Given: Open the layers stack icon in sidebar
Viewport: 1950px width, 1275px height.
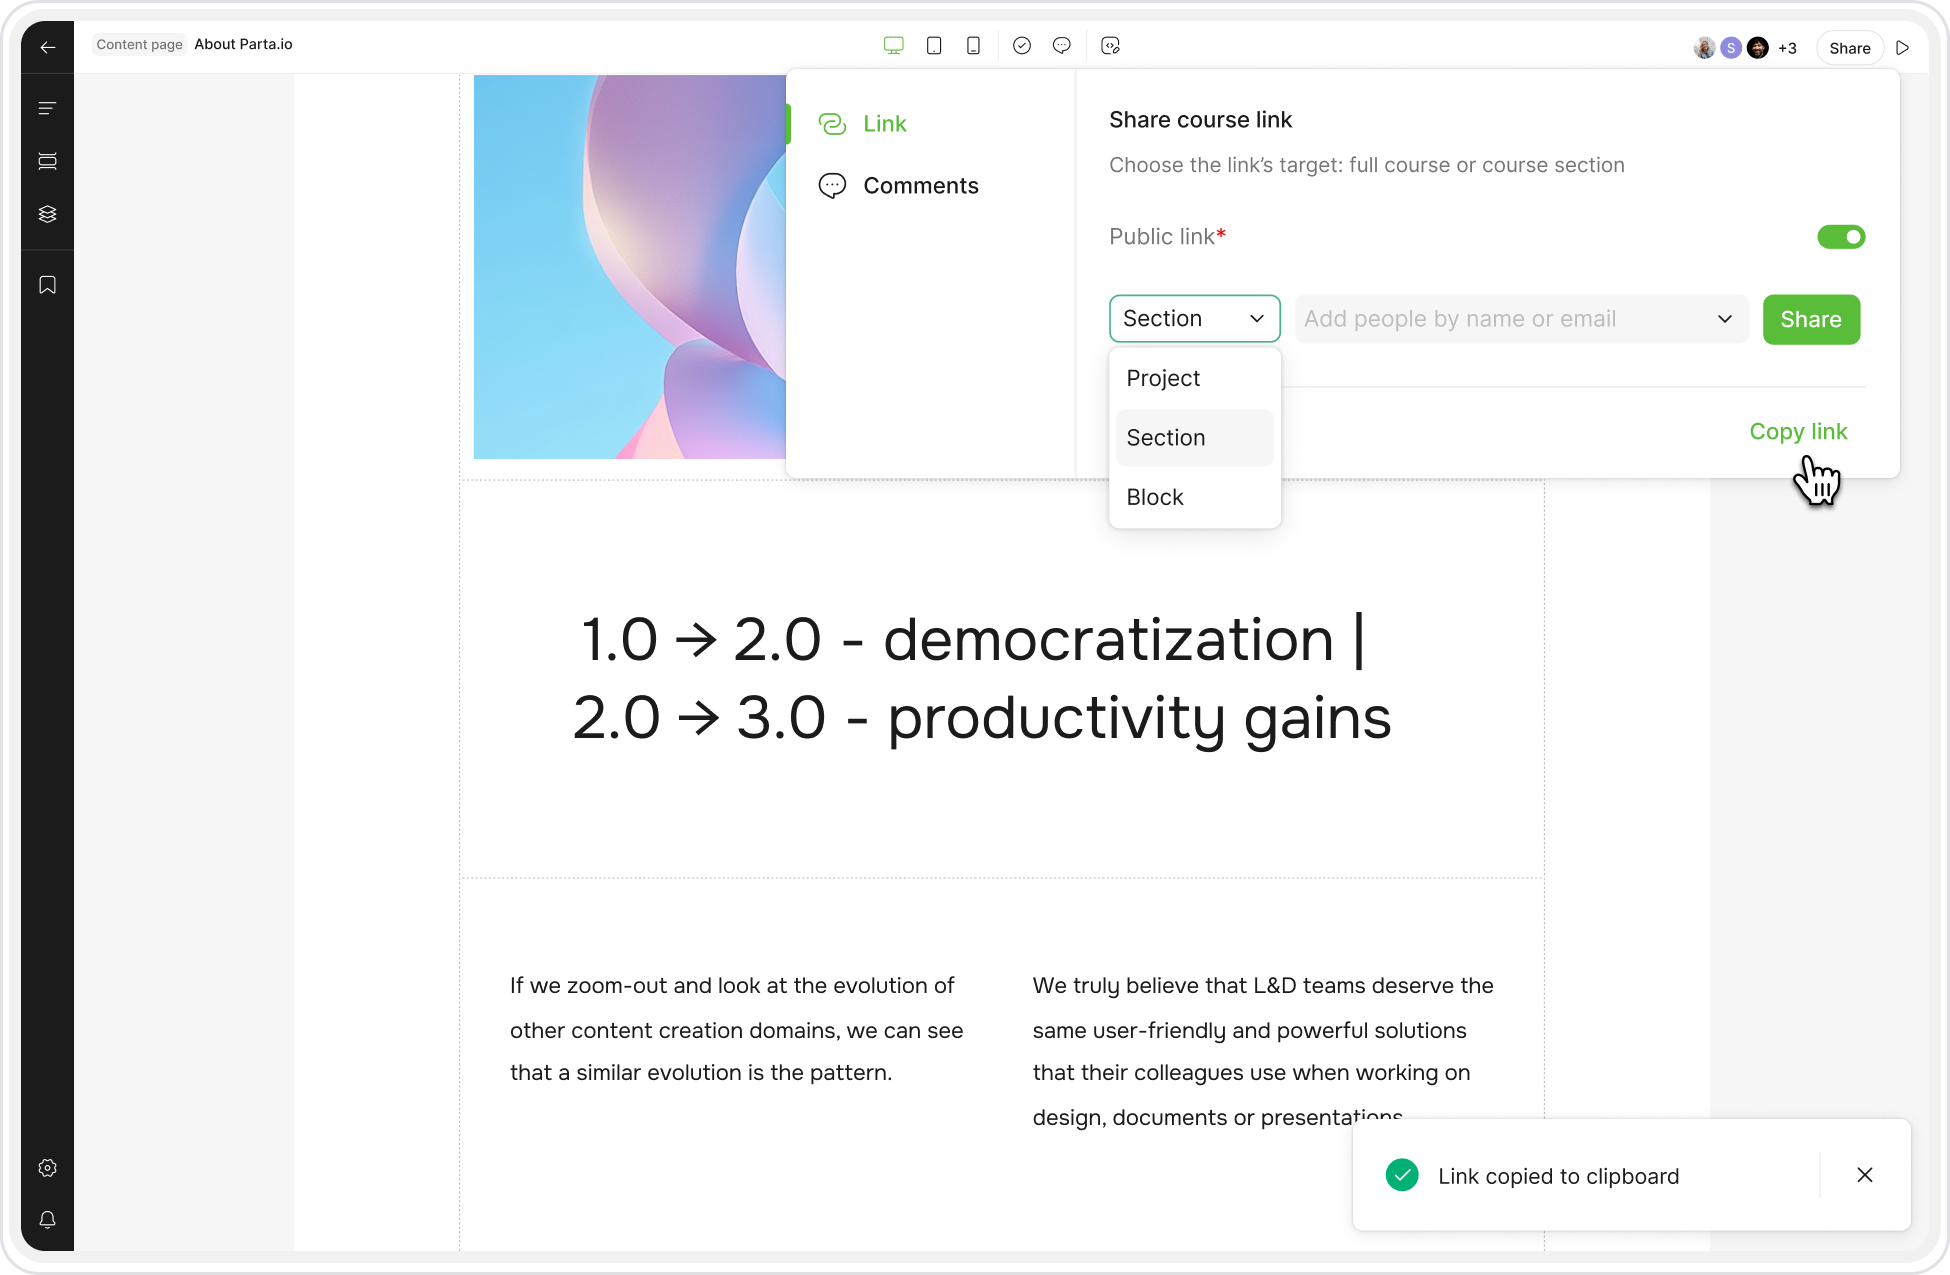Looking at the screenshot, I should pos(47,214).
